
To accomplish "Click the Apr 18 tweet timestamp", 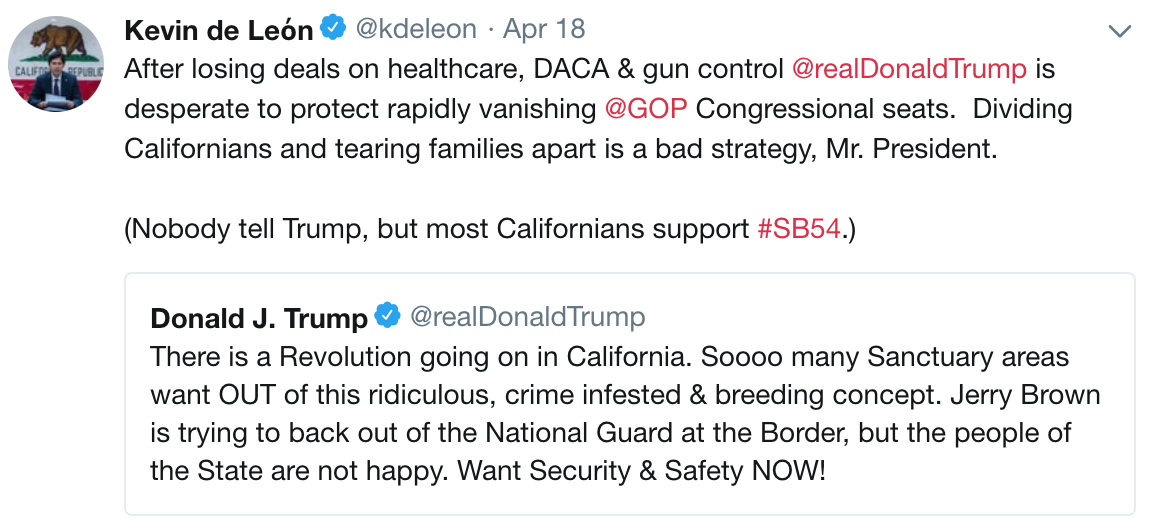I will pyautogui.click(x=544, y=30).
